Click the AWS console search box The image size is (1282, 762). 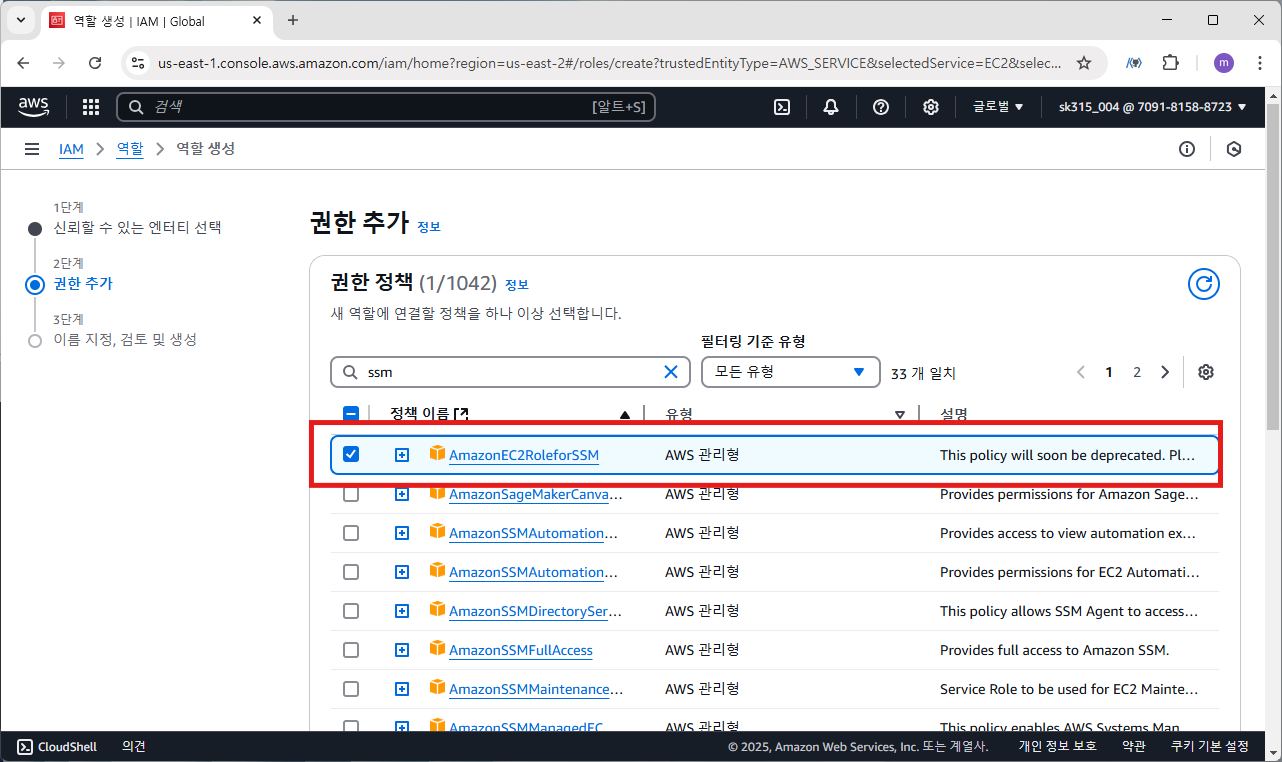point(386,107)
